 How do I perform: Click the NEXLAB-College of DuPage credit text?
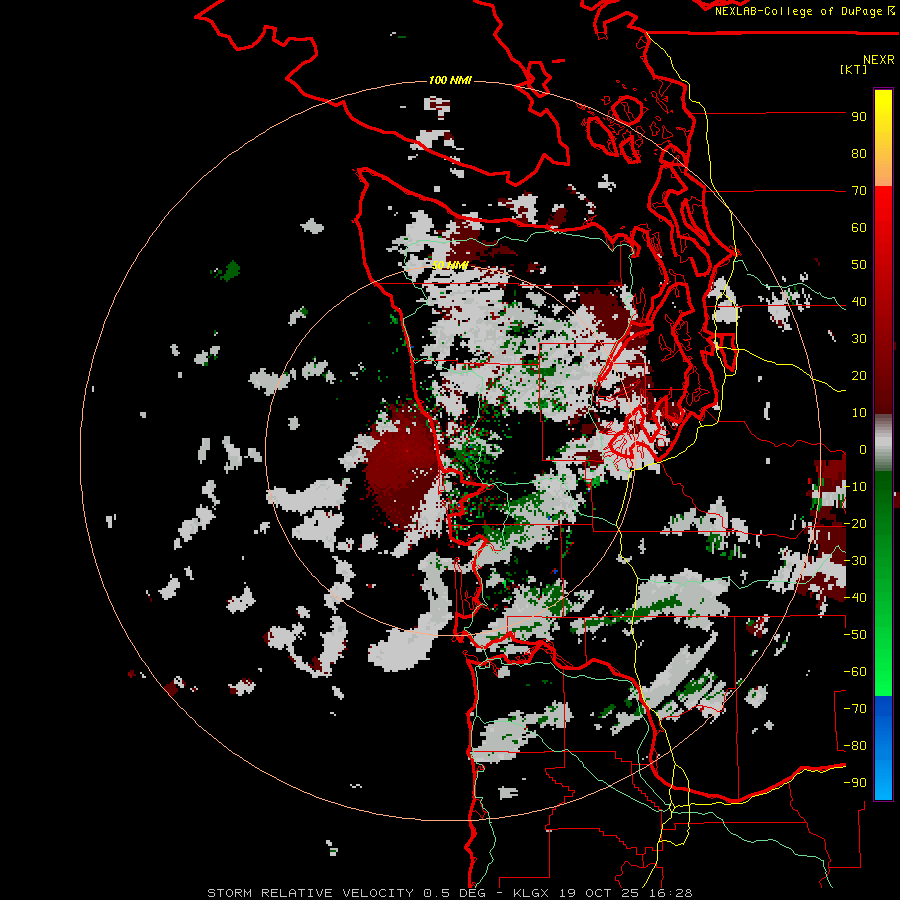coord(805,11)
